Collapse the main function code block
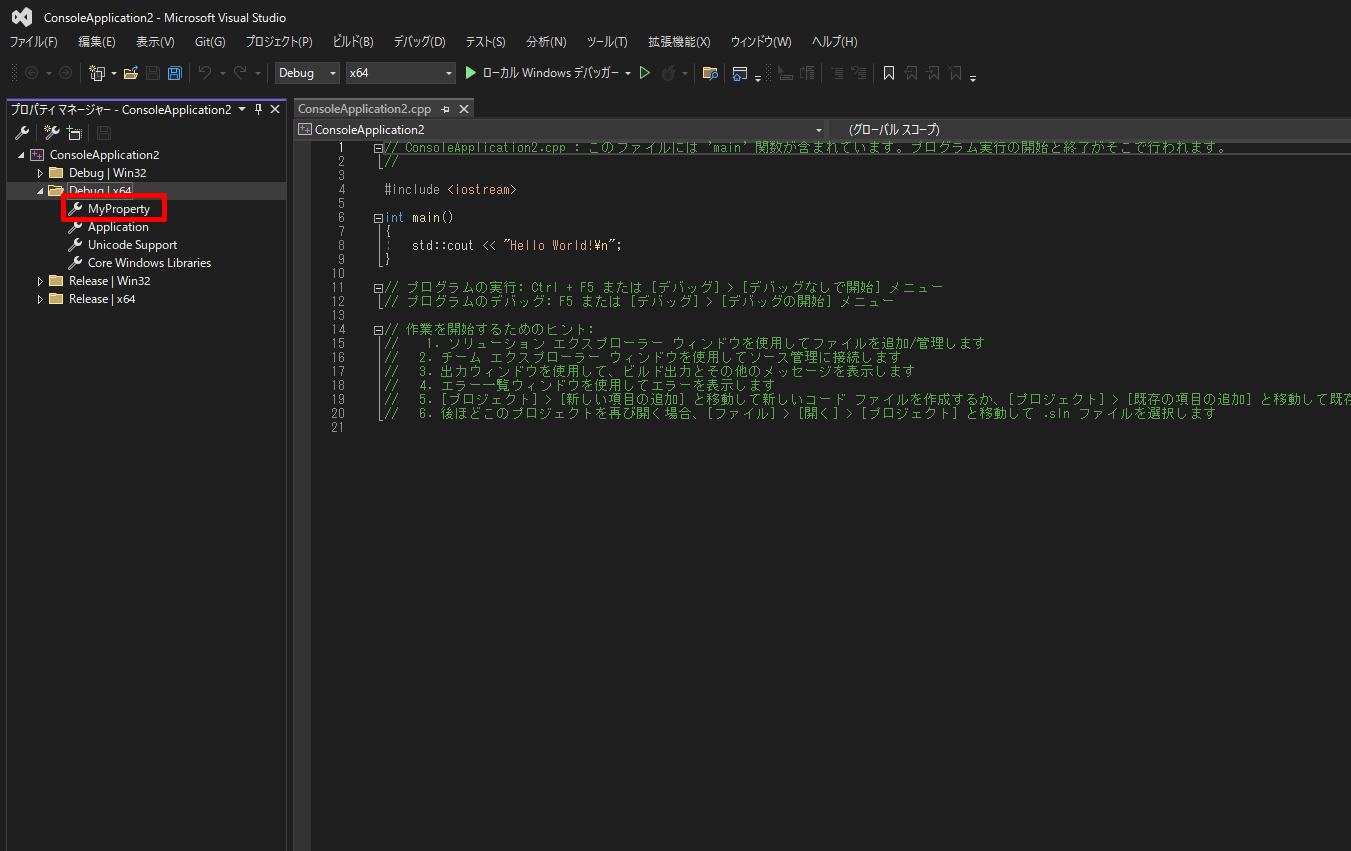The height and width of the screenshot is (851, 1351). click(x=377, y=217)
